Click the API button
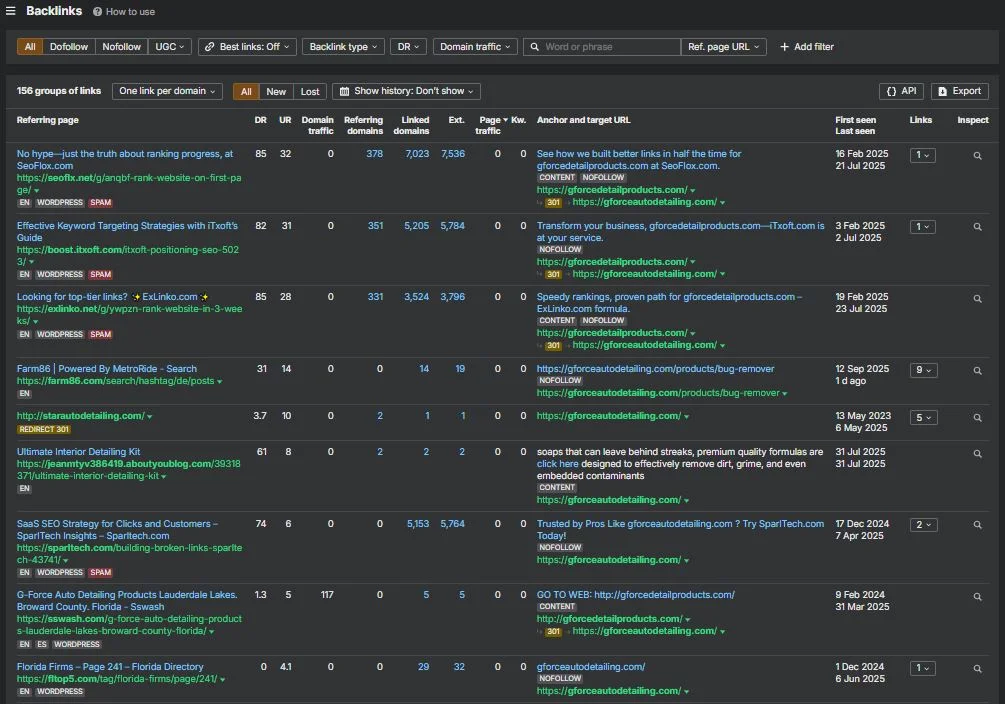Viewport: 1005px width, 704px height. 901,91
